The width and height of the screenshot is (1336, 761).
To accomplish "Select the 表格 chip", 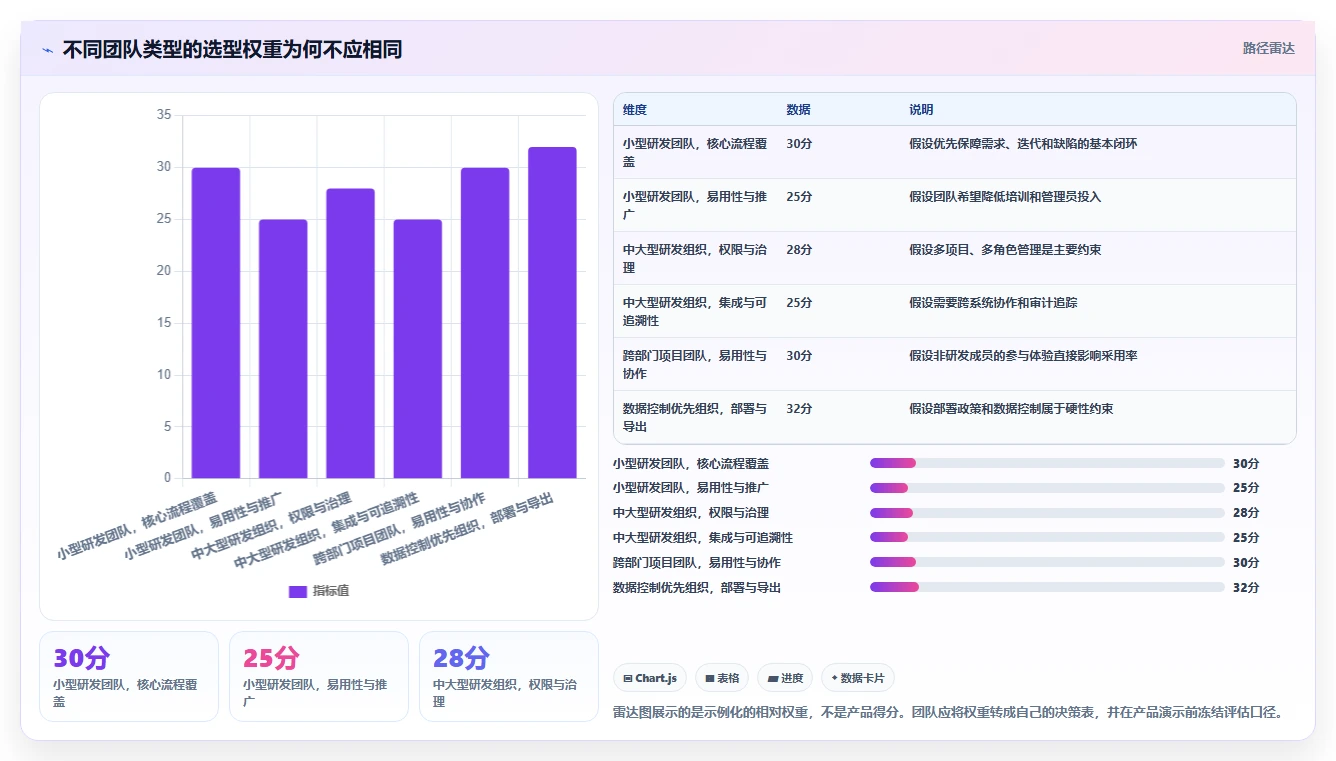I will pyautogui.click(x=722, y=678).
